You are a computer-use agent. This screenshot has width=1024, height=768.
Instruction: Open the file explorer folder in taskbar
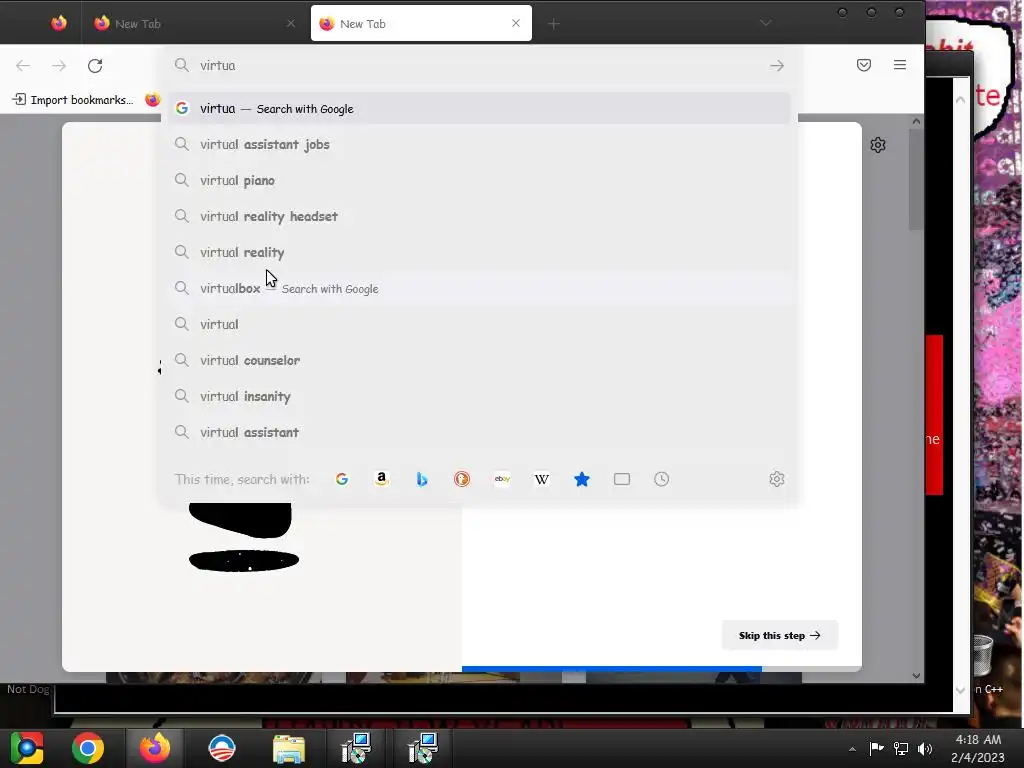(x=289, y=749)
